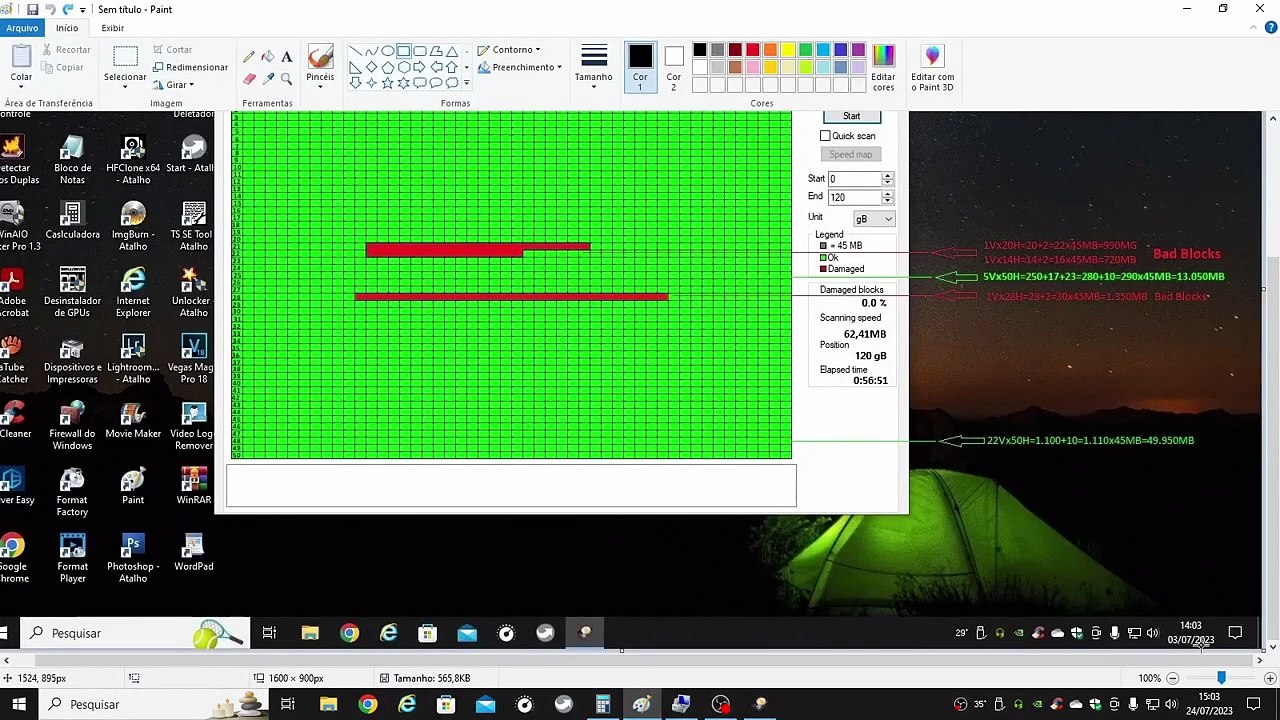Choose the Eraser tool
The image size is (1280, 720).
pos(249,79)
